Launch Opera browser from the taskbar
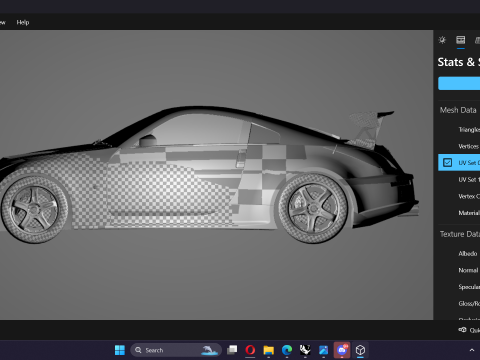Viewport: 480px width, 360px height. pyautogui.click(x=250, y=350)
